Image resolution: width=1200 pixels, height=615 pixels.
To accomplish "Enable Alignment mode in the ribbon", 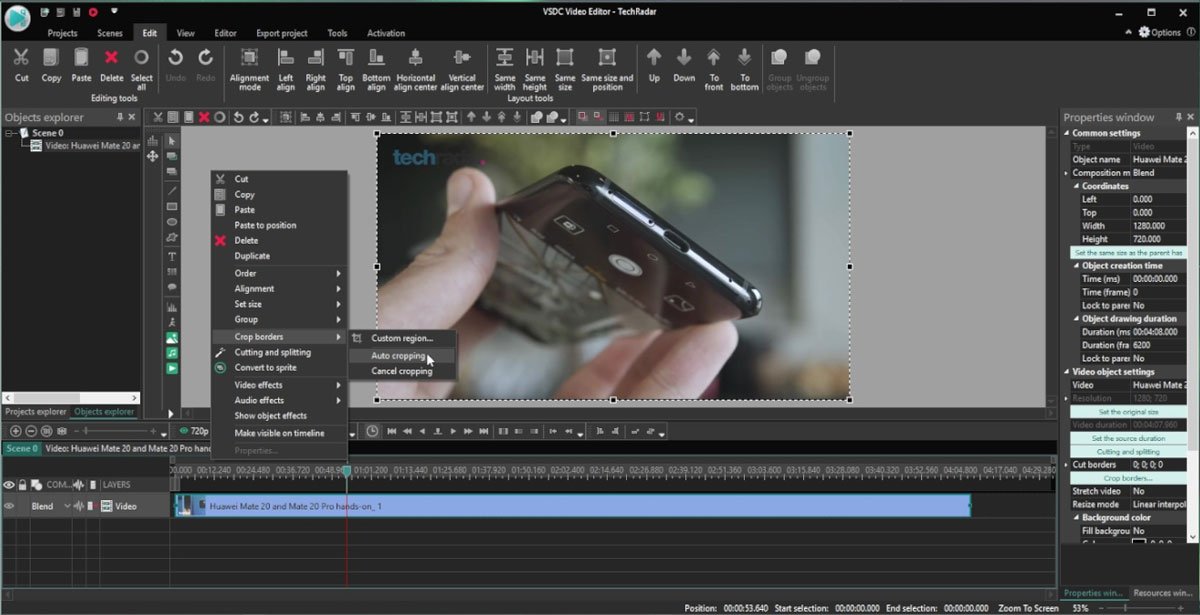I will coord(249,58).
